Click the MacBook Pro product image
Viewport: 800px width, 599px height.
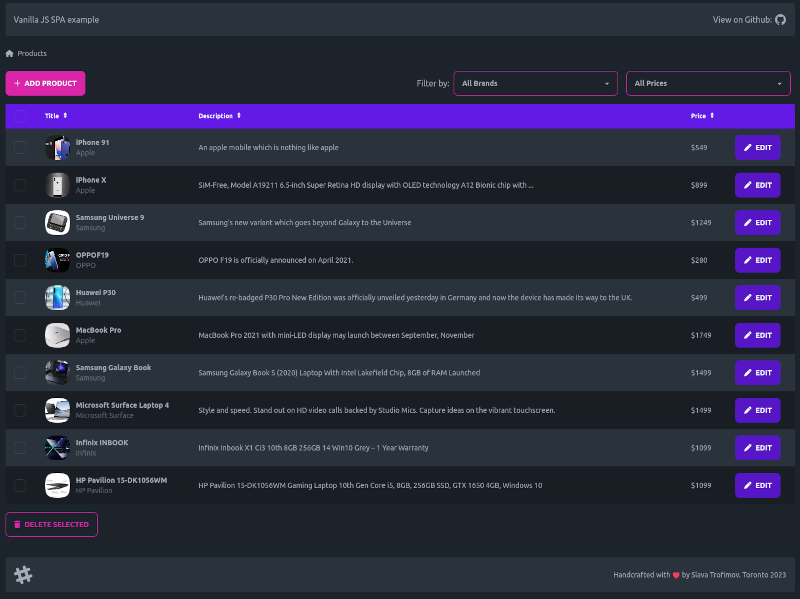[x=57, y=335]
